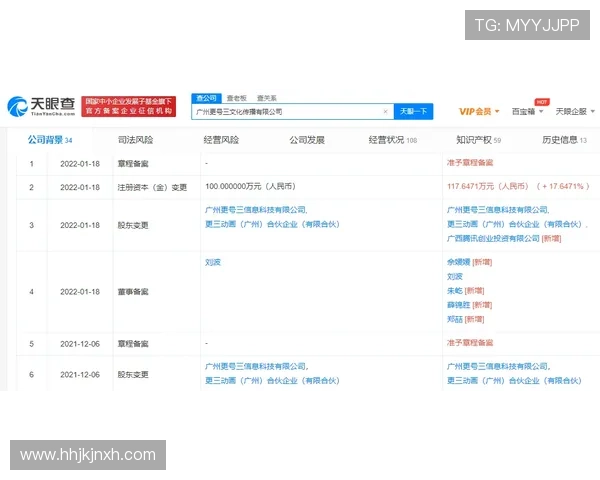Screen dimensions: 600x480
Task: Open the 天眼查 logo homepage
Action: point(41,106)
